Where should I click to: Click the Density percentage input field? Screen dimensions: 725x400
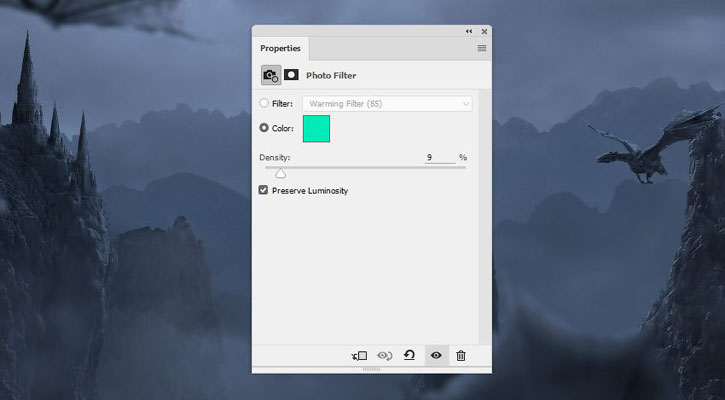(440, 158)
